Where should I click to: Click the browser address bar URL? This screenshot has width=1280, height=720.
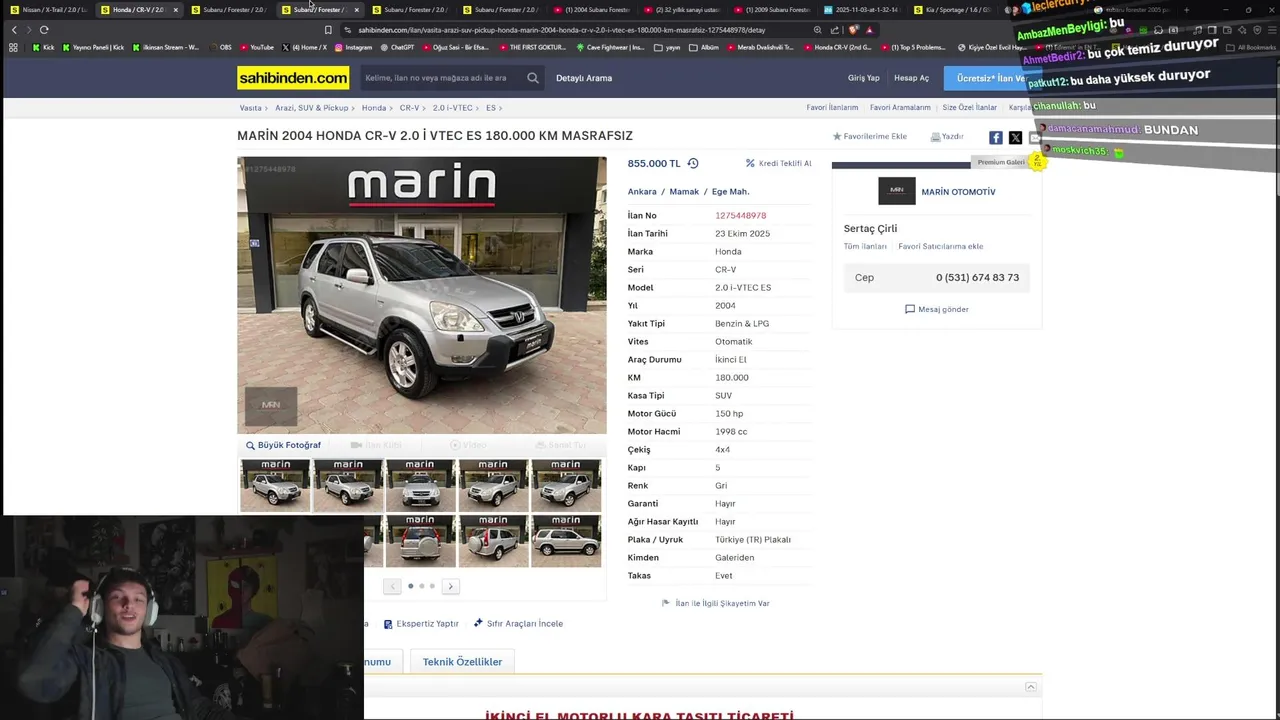click(x=561, y=30)
